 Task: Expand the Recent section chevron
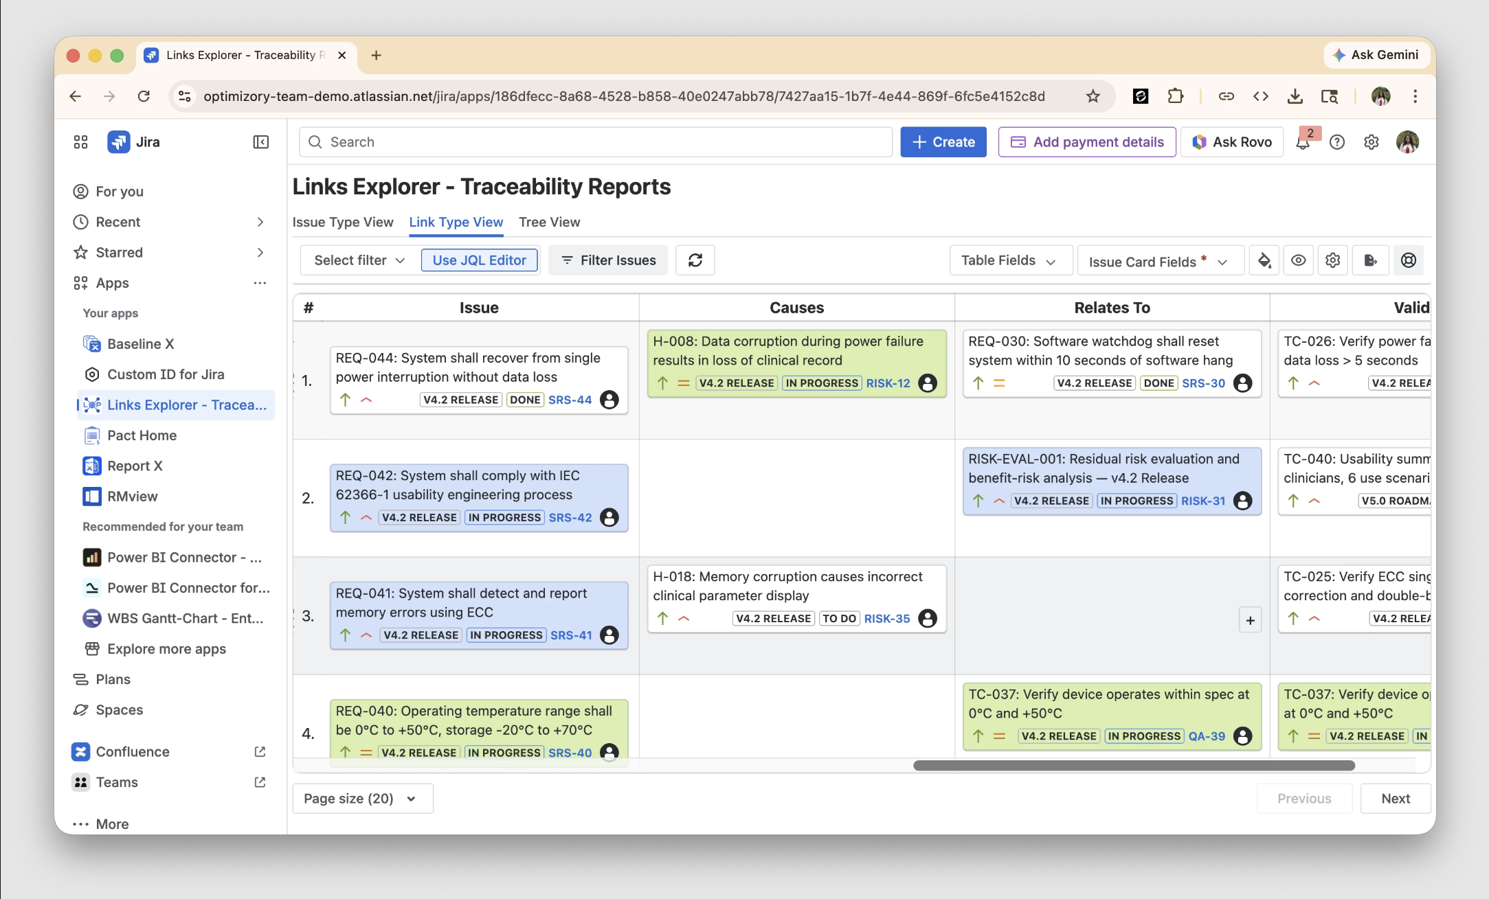(260, 222)
